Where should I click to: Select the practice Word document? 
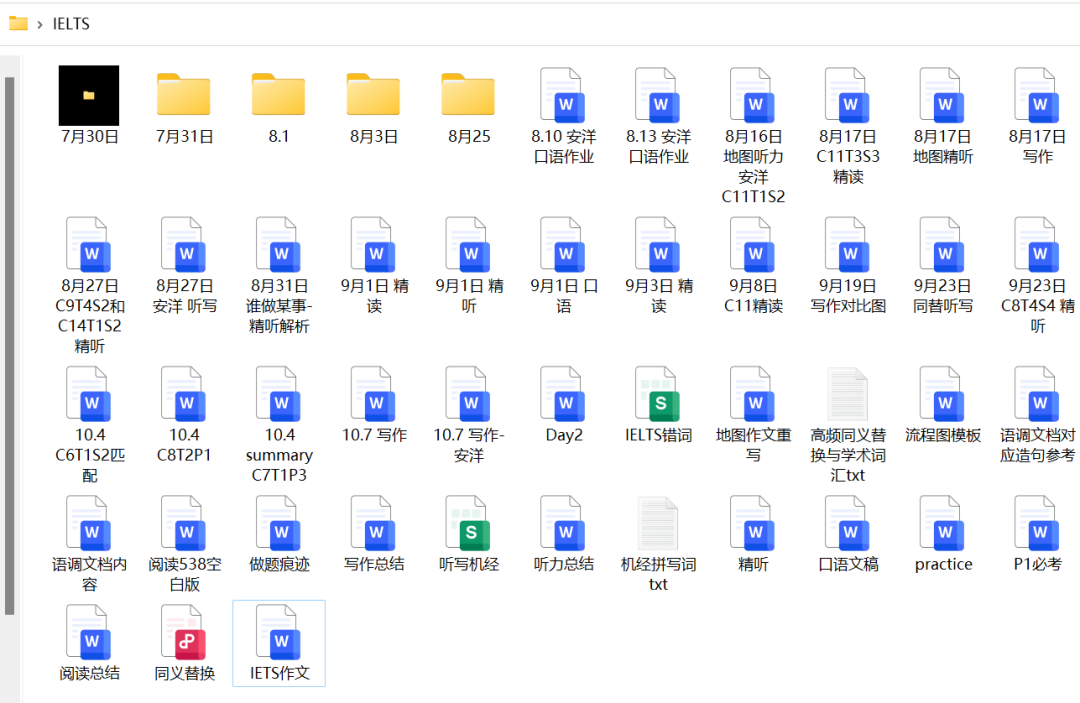tap(943, 523)
